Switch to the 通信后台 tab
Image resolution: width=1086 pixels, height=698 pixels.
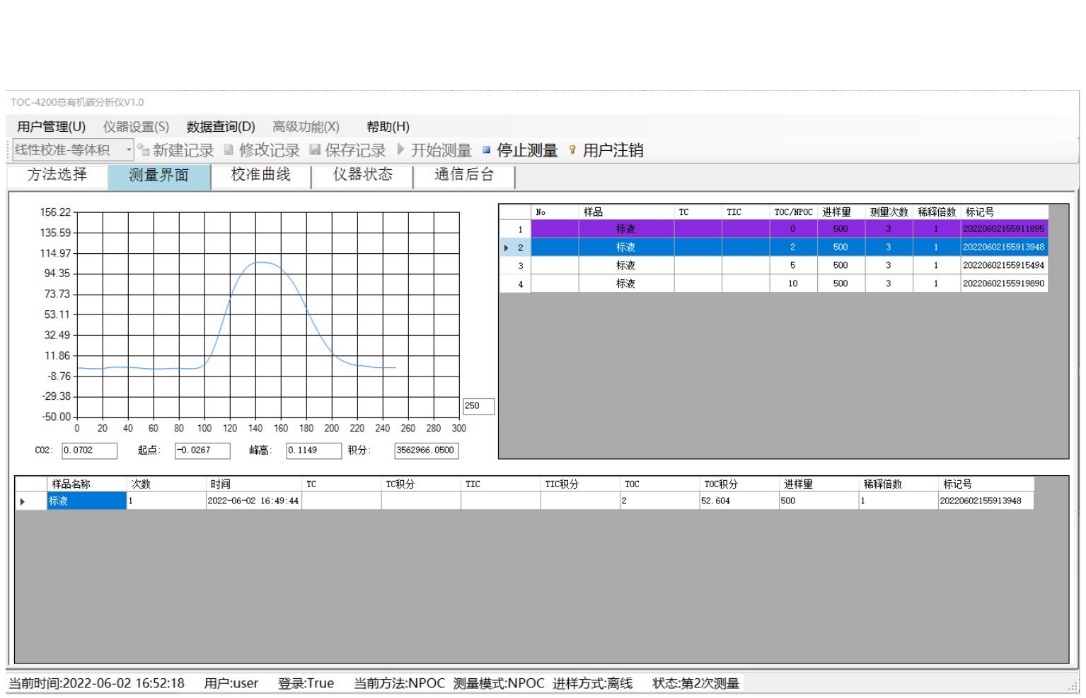pos(464,175)
